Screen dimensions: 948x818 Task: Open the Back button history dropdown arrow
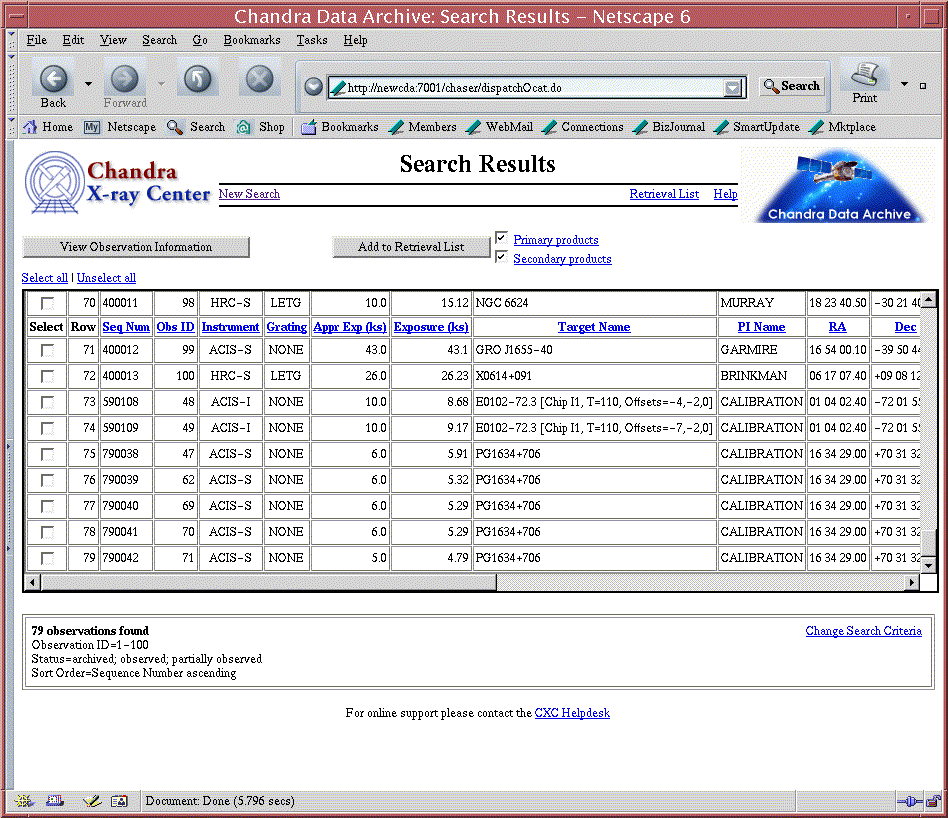pyautogui.click(x=88, y=84)
